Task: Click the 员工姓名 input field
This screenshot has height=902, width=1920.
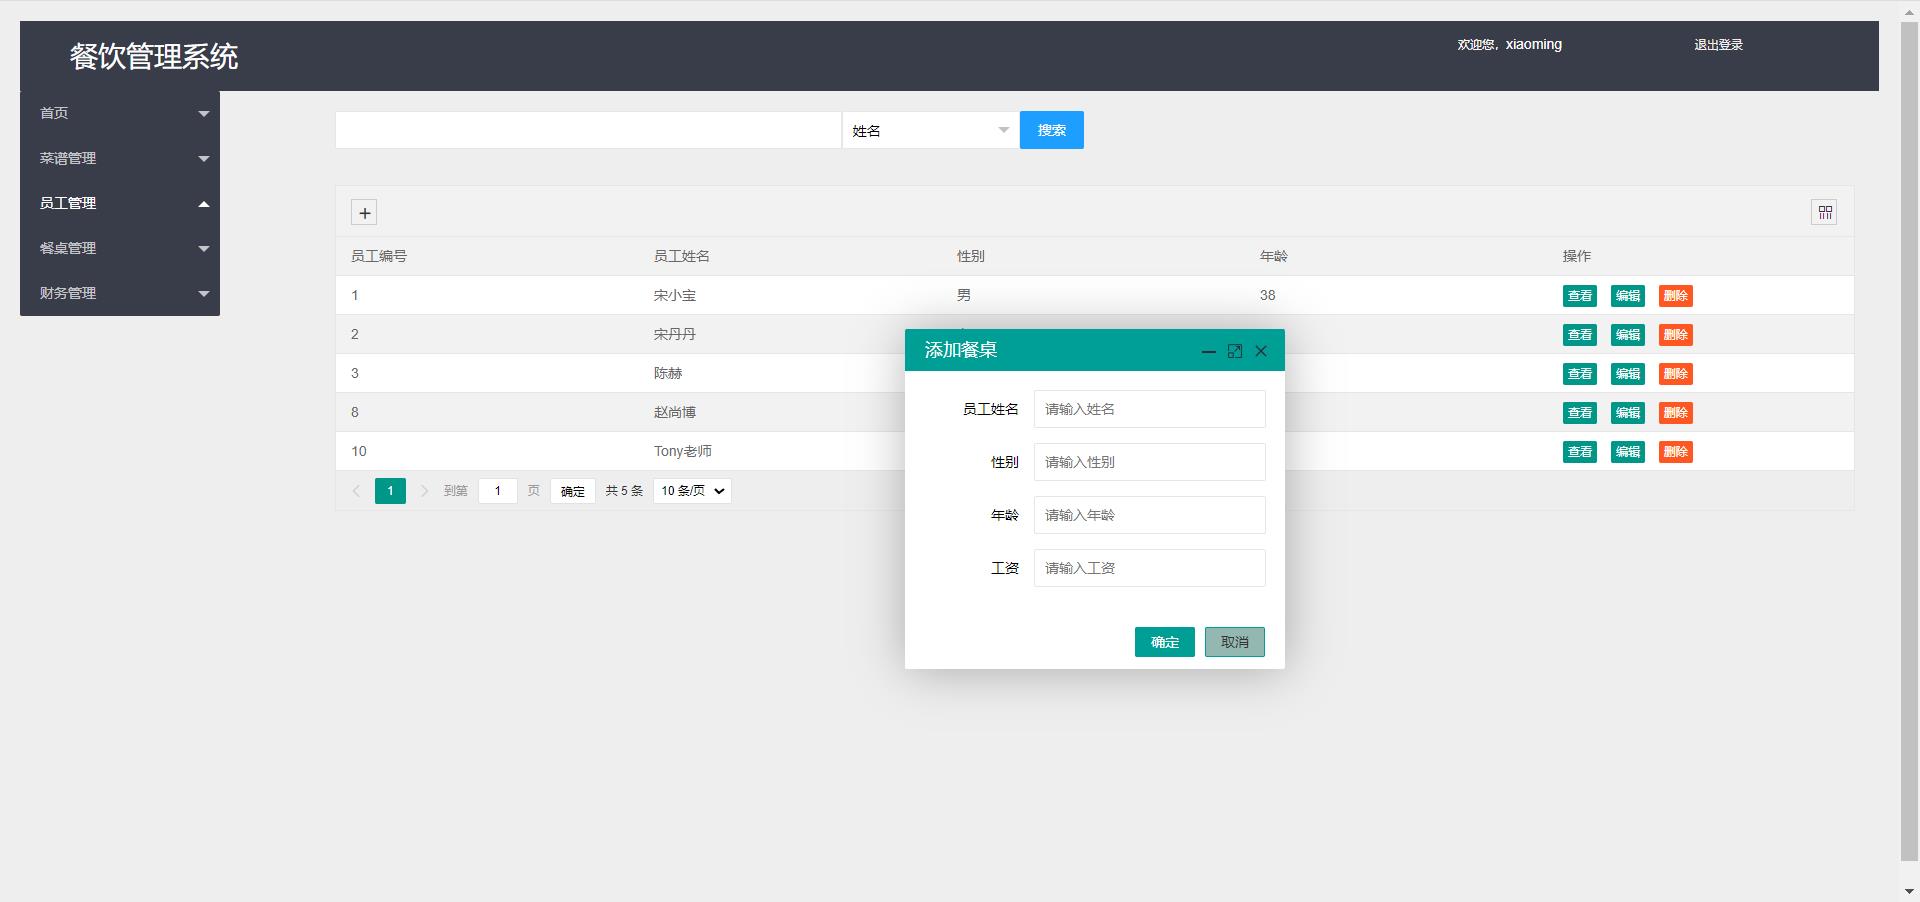Action: click(x=1149, y=409)
